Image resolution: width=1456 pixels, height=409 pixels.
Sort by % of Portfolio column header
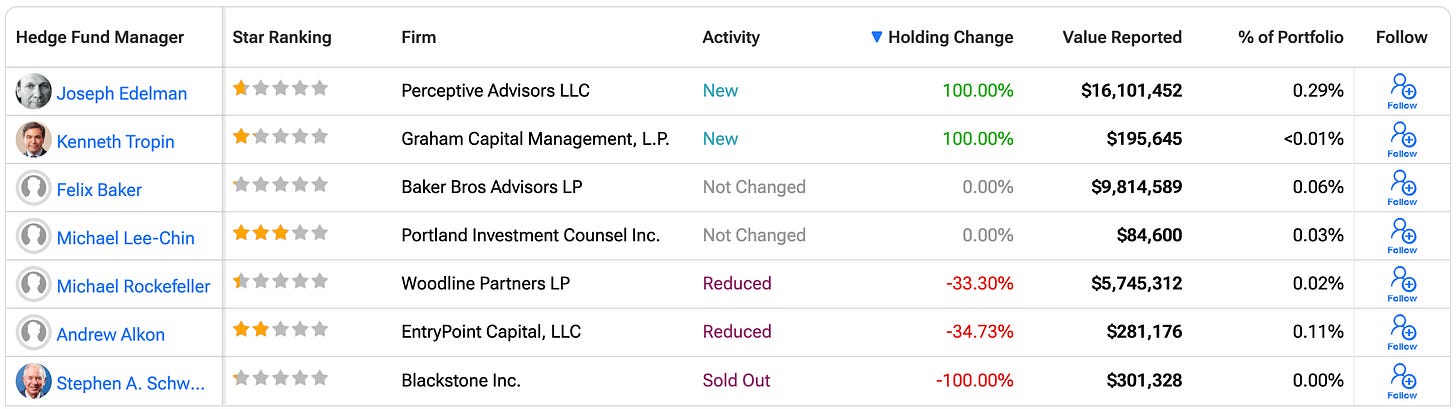(1290, 37)
